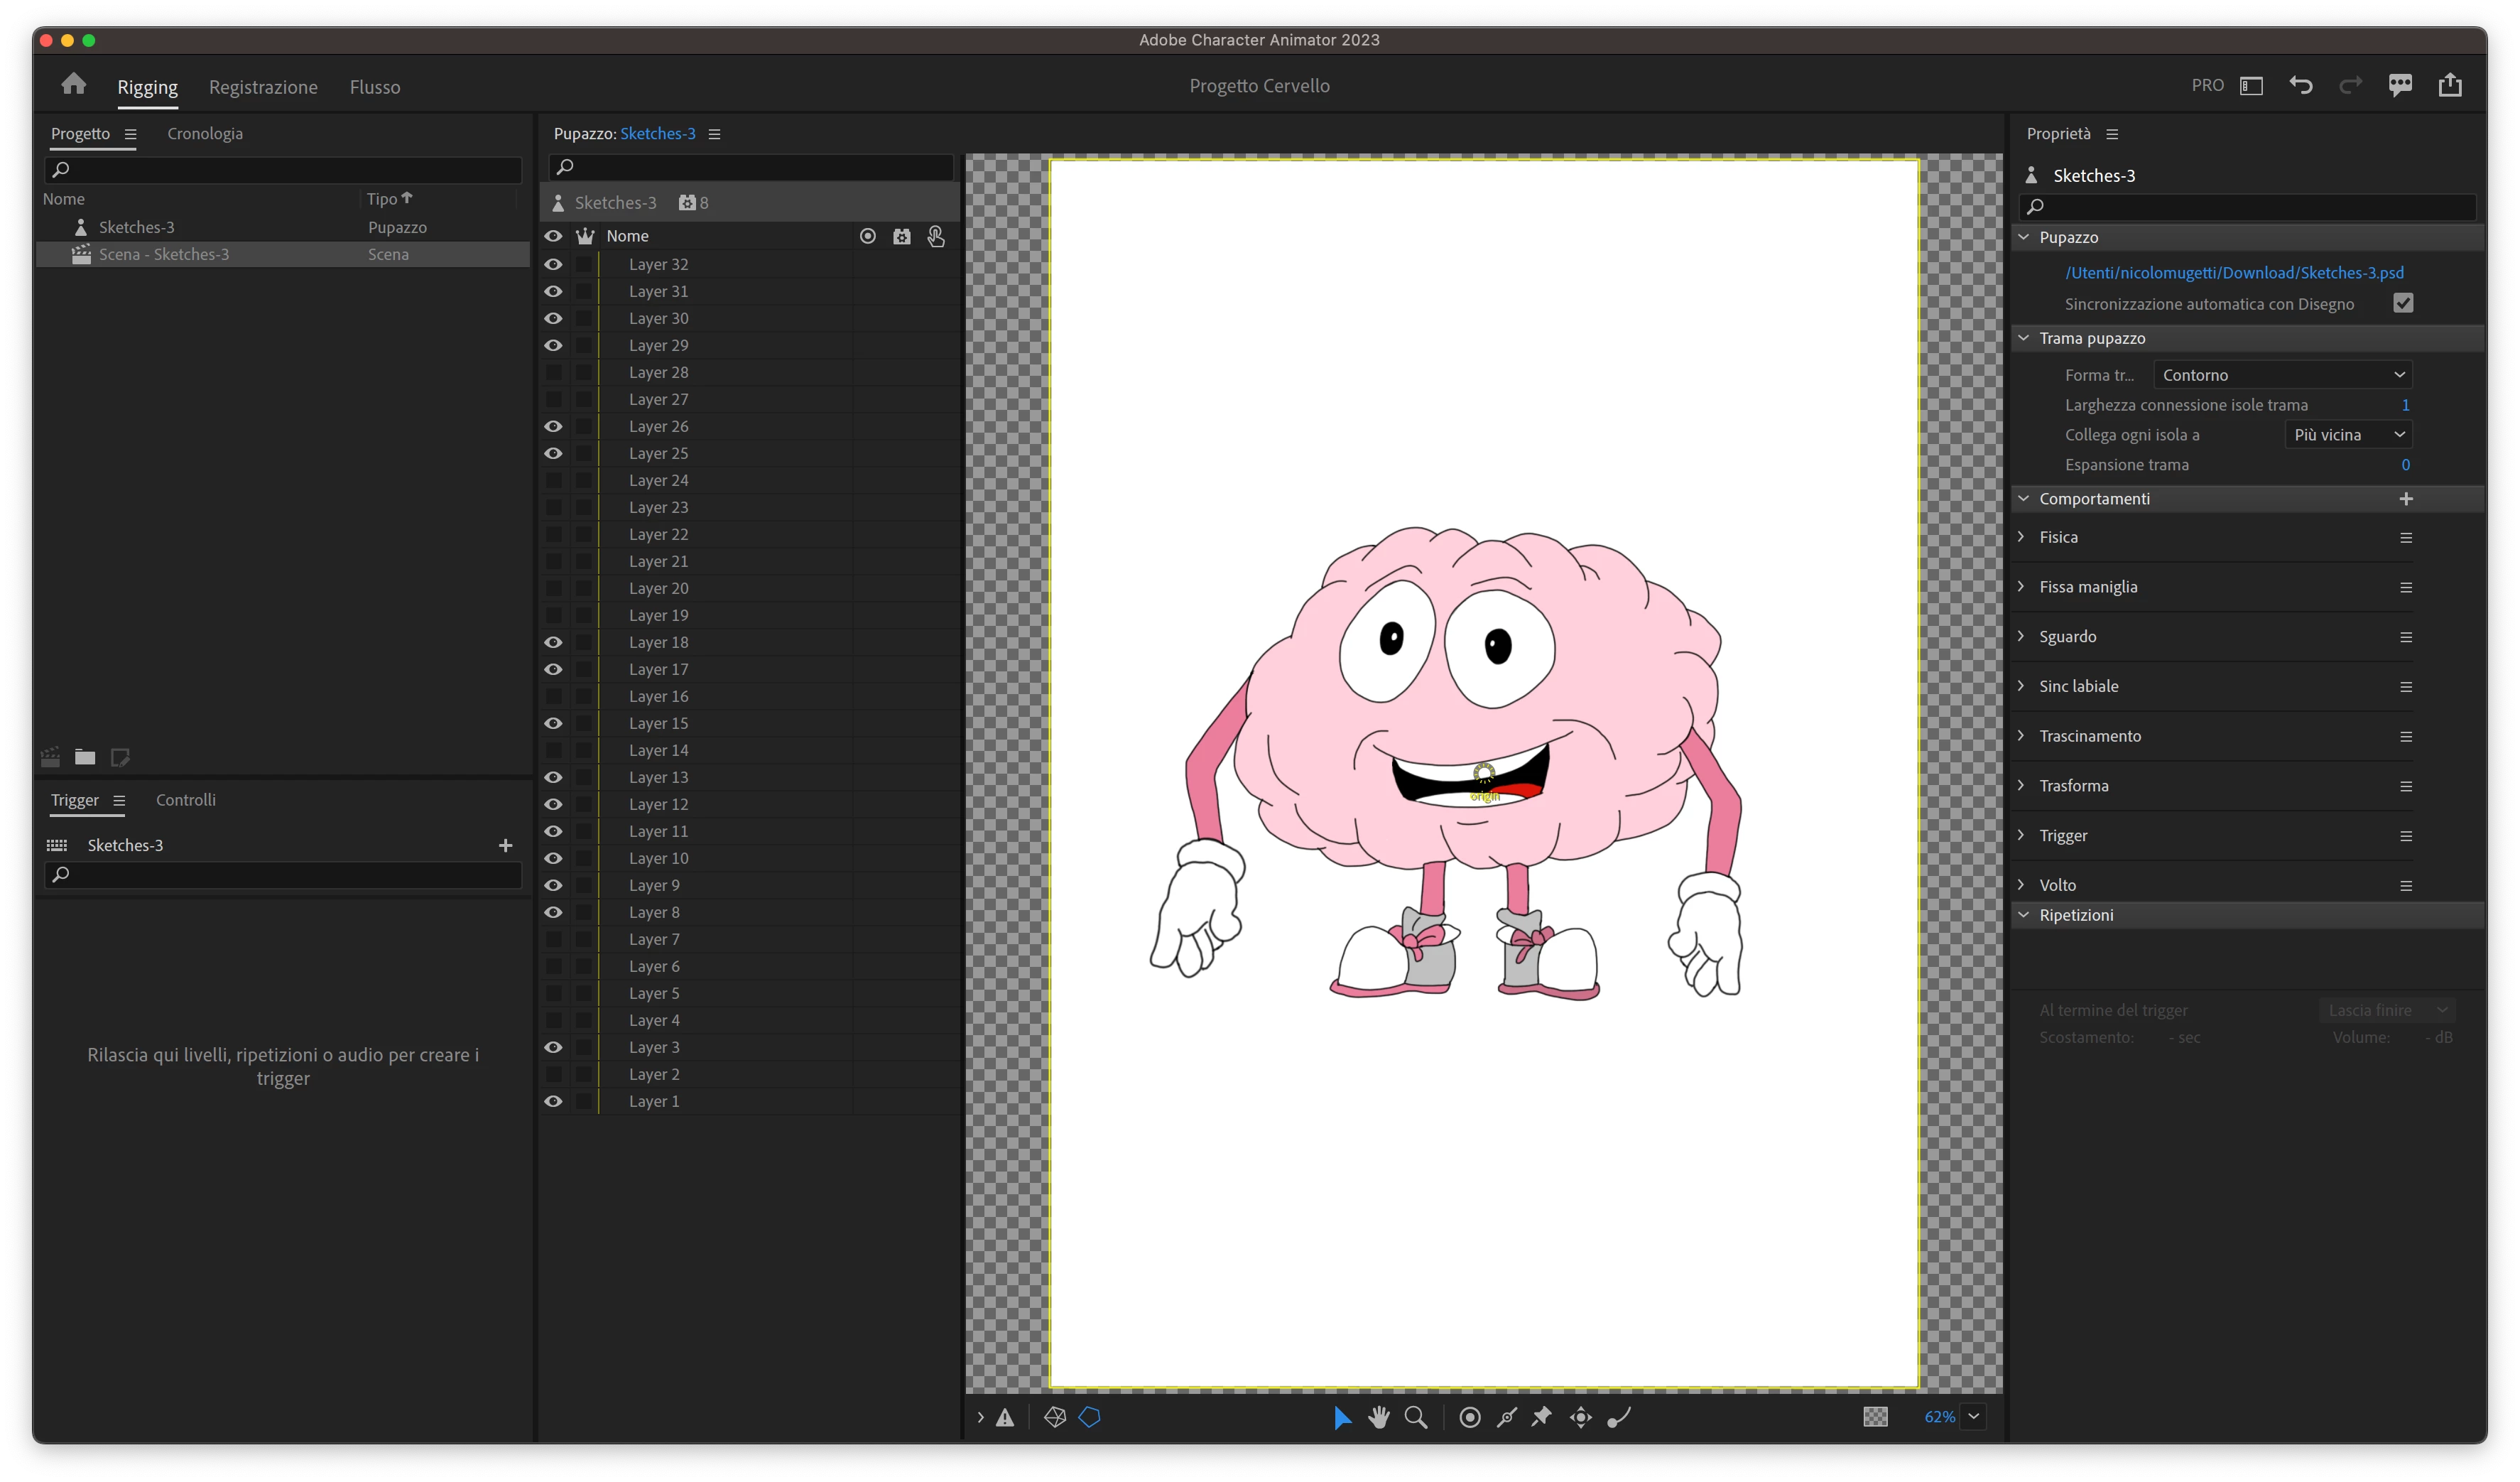Select the Handle tool circle icon
Viewport: 2520px width, 1482px height.
[x=1469, y=1417]
